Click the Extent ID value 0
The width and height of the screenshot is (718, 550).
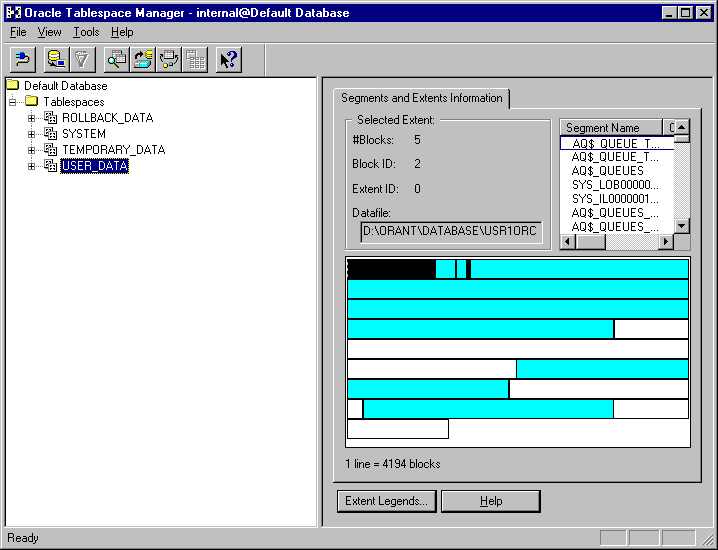(417, 189)
